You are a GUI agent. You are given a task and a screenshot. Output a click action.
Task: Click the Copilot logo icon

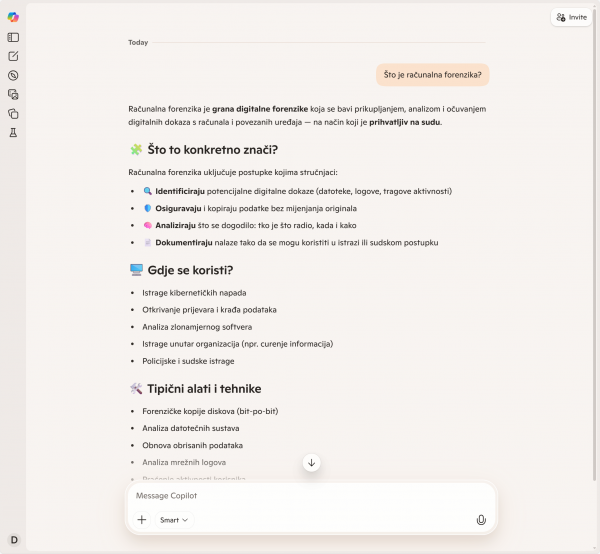(13, 17)
